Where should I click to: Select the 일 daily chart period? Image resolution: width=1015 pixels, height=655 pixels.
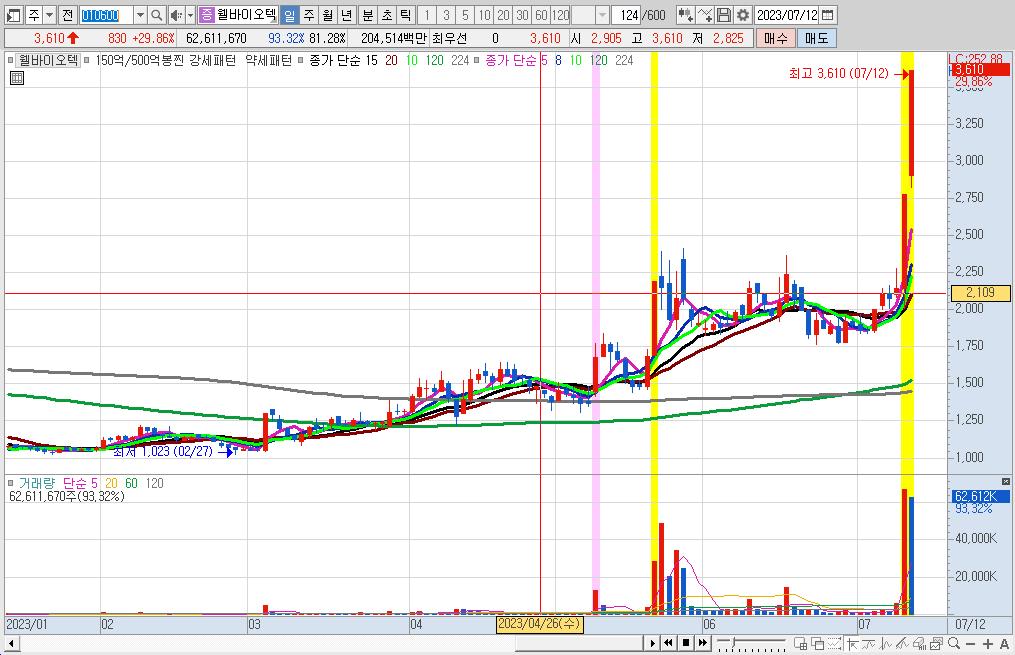[x=289, y=15]
